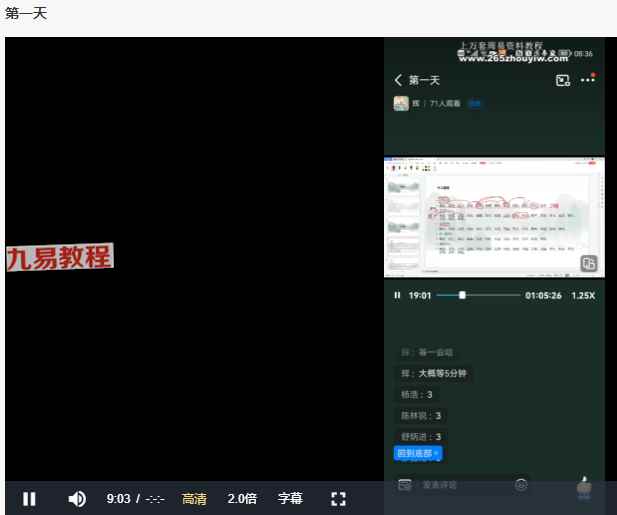Pause the main video player

pyautogui.click(x=29, y=499)
